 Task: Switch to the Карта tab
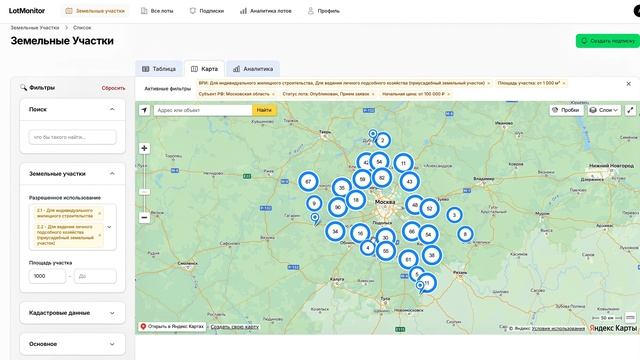point(204,69)
